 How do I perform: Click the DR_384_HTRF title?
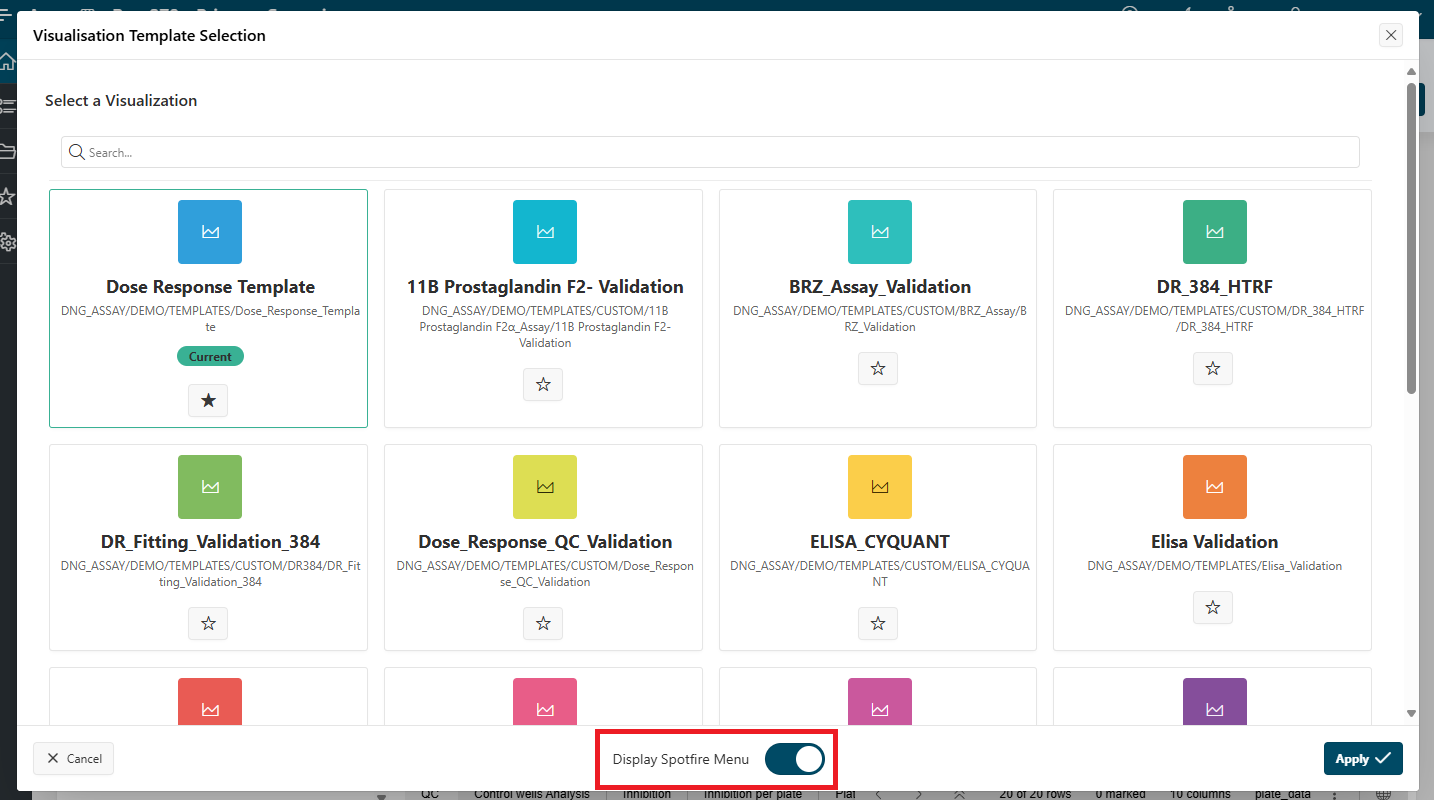1215,287
